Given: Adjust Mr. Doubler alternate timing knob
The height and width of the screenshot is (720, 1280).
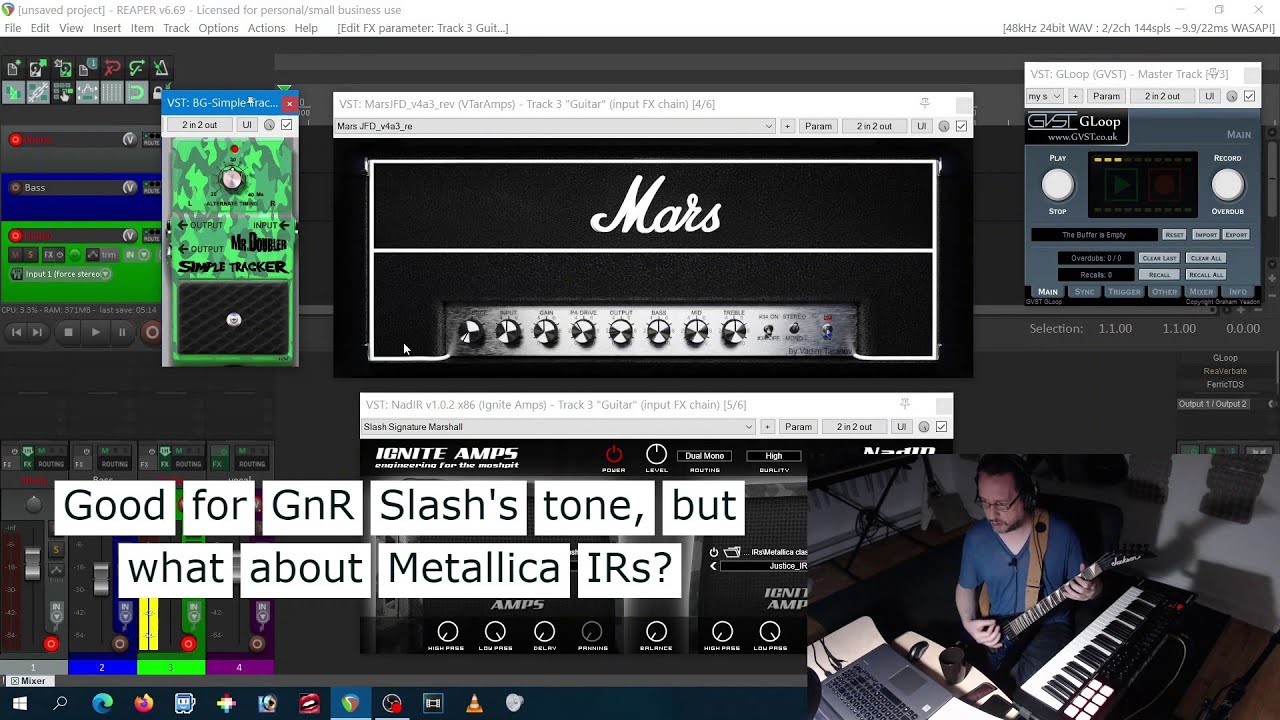Looking at the screenshot, I should pos(232,179).
